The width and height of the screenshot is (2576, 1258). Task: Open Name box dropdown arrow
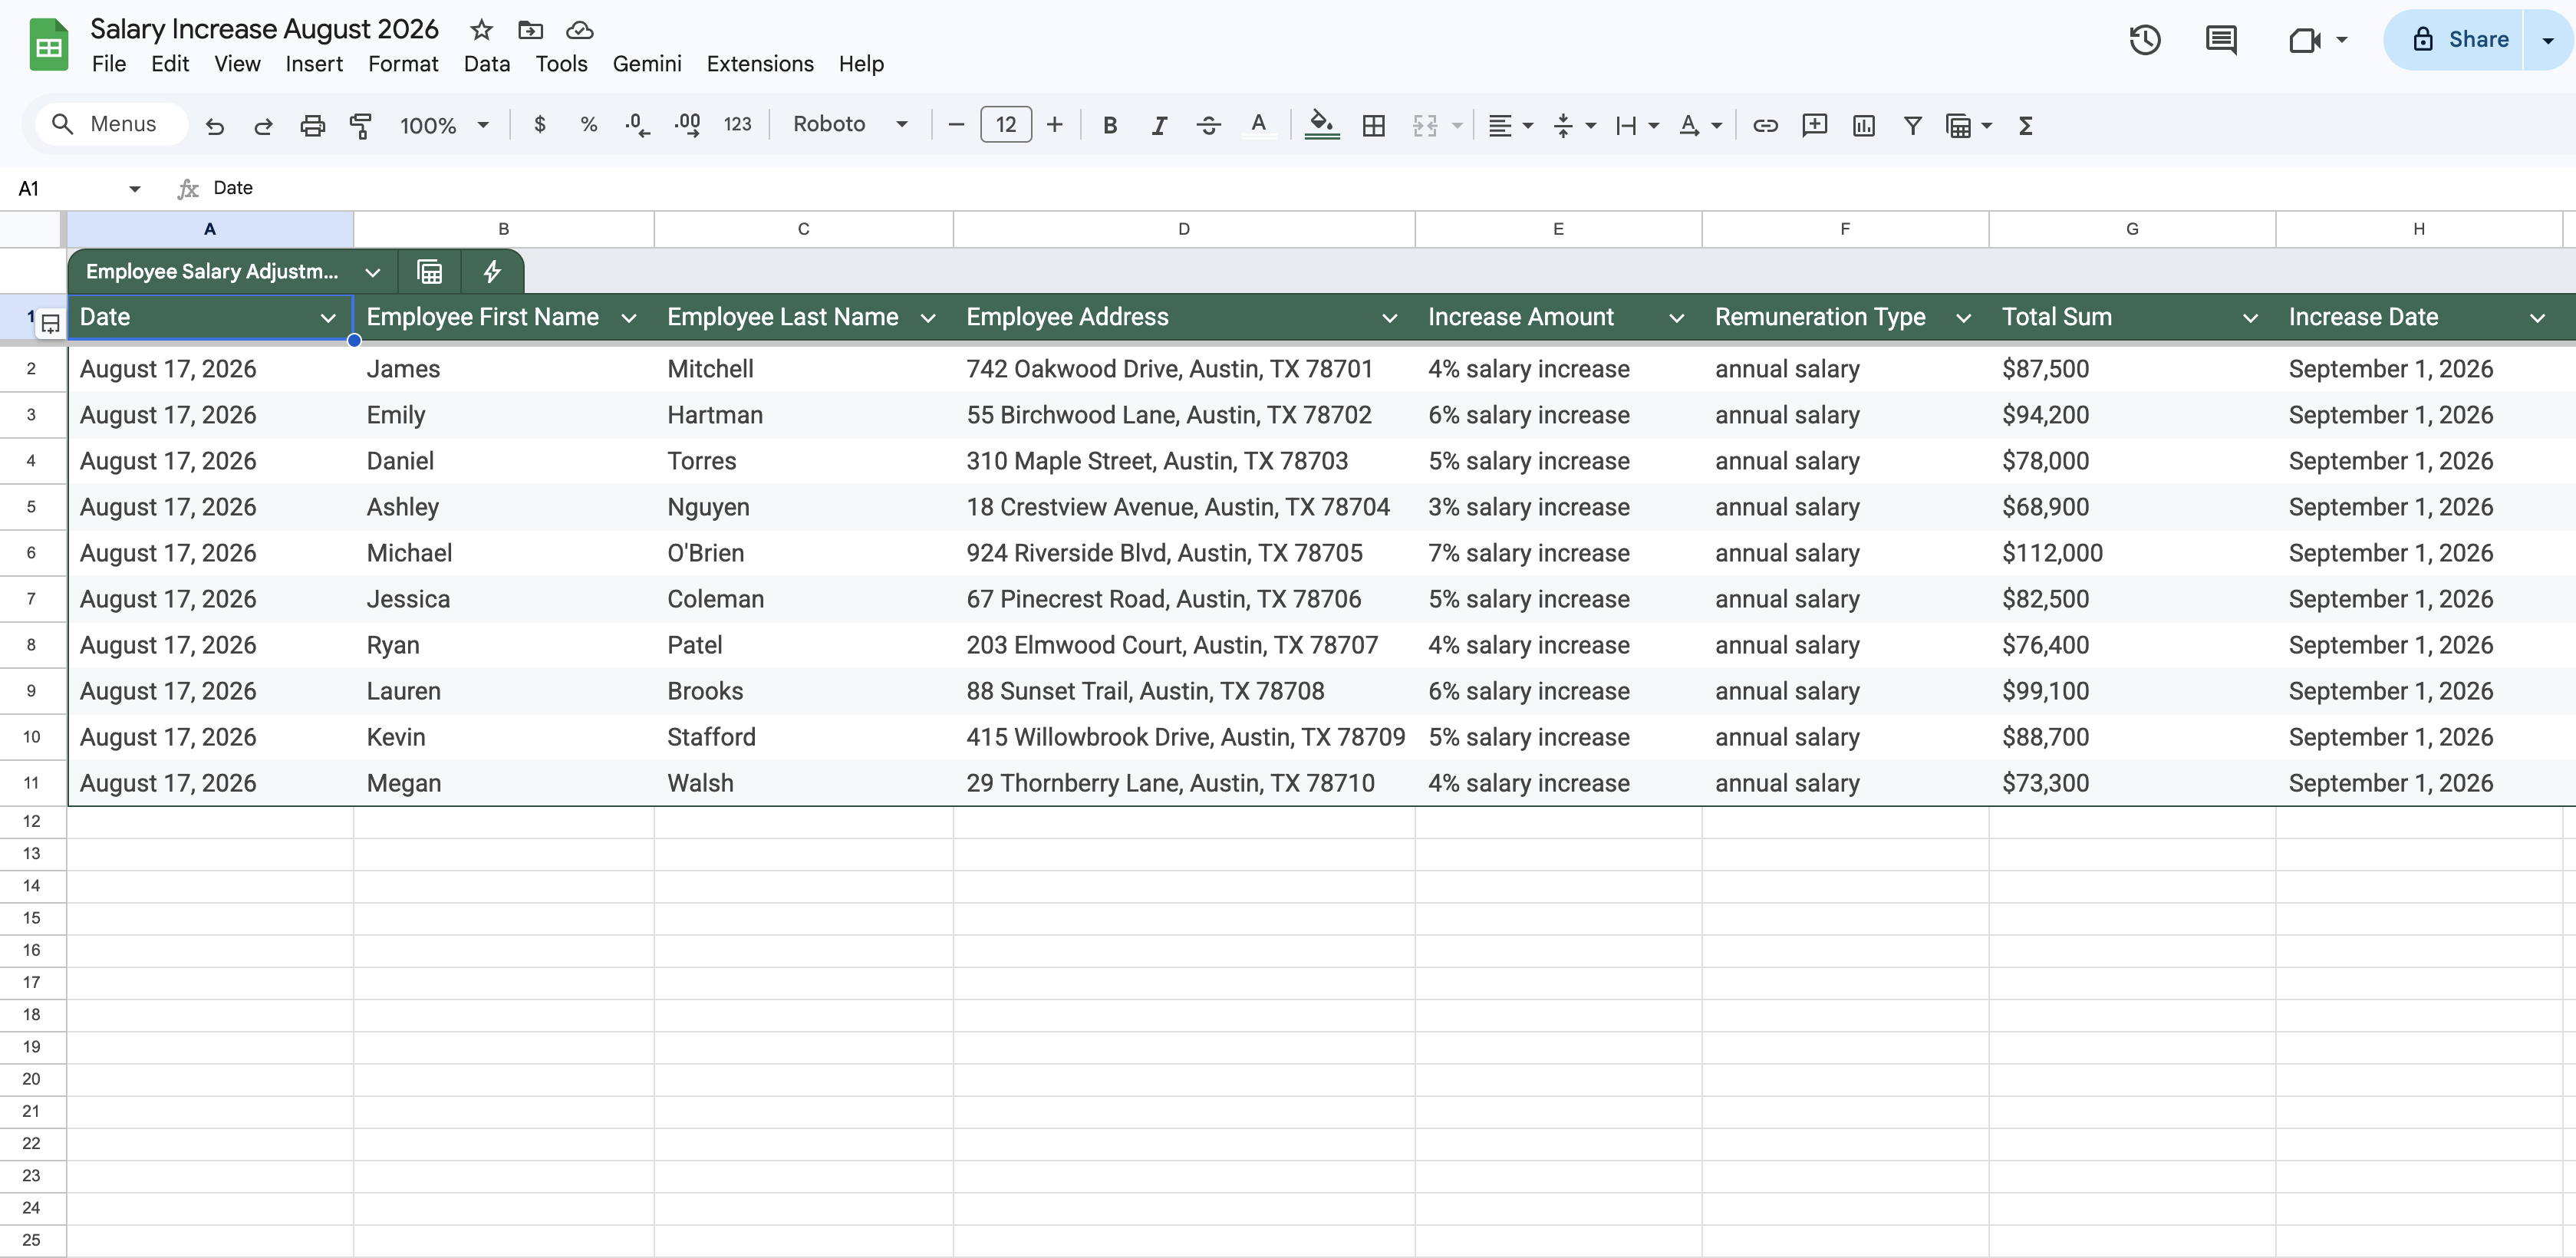[134, 189]
